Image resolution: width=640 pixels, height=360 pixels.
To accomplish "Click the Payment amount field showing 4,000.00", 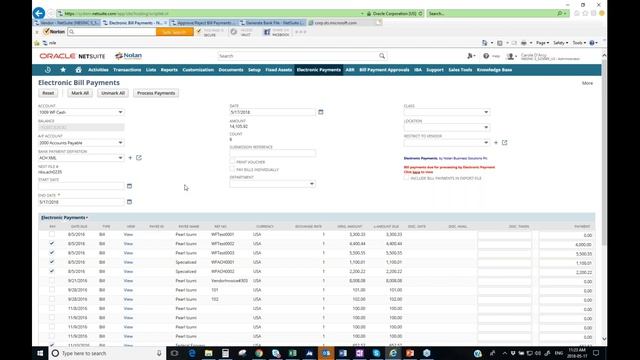I will point(566,244).
